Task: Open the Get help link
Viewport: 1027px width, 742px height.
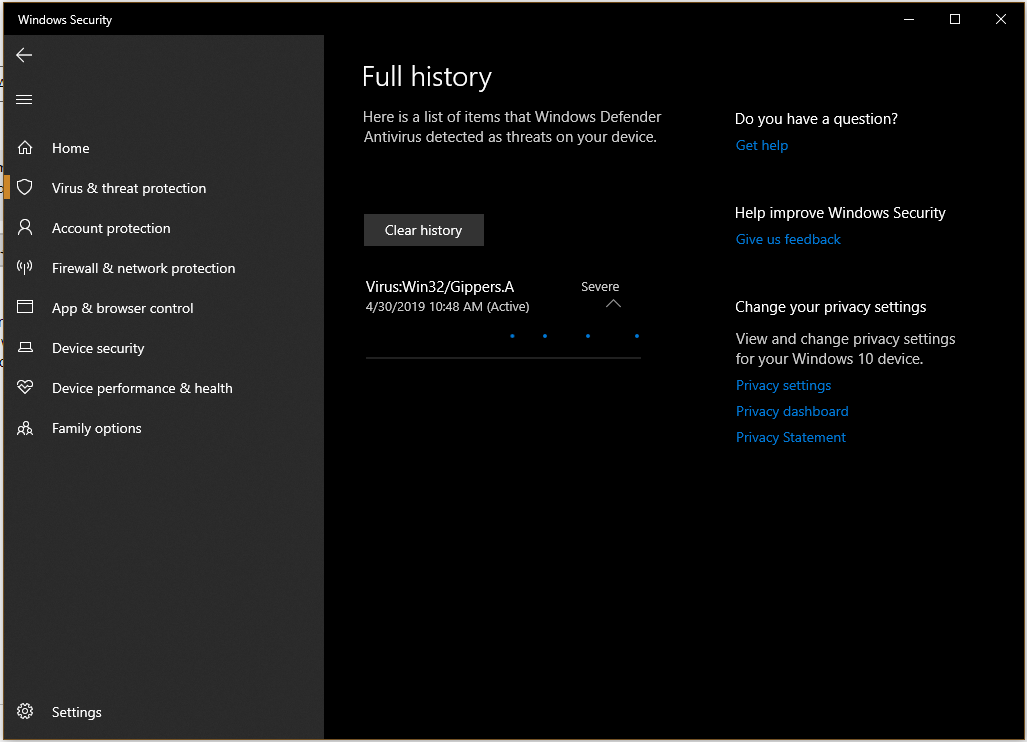Action: tap(762, 145)
